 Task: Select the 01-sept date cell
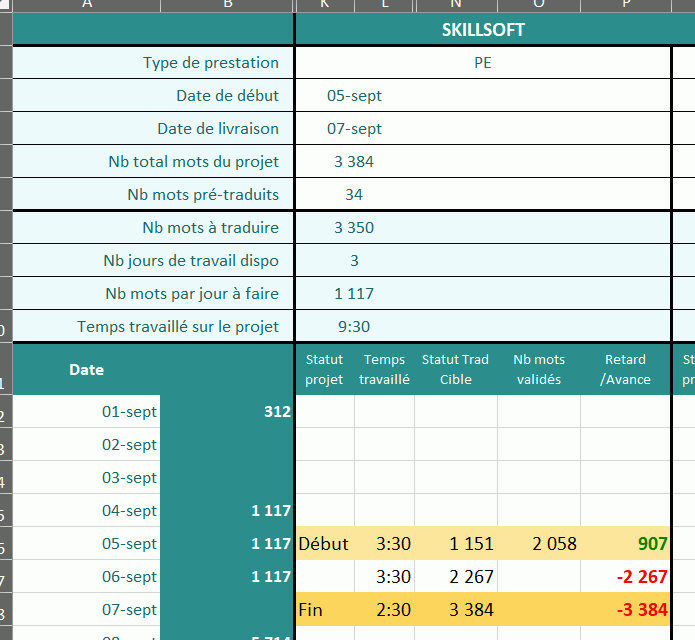click(86, 411)
